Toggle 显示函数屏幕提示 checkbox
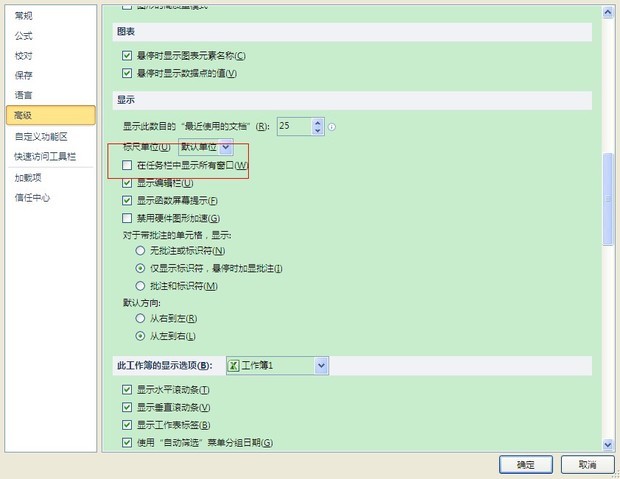The image size is (620, 479). (x=127, y=201)
